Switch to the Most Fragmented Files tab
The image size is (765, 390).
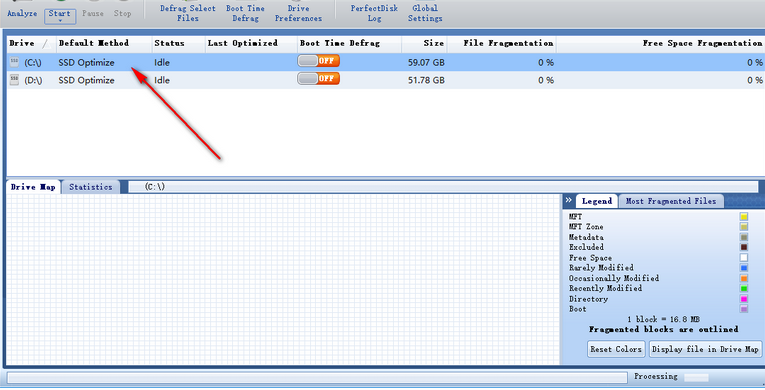click(671, 201)
